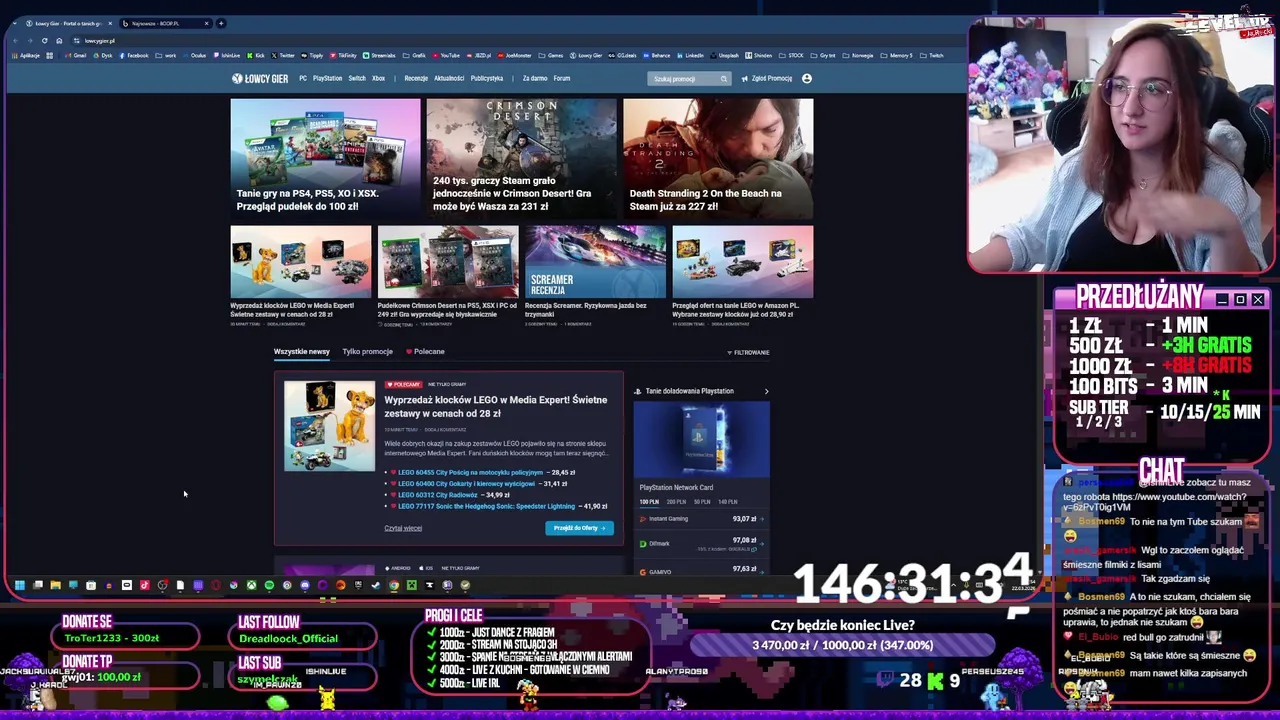Open Steam from the taskbar
The image size is (1280, 720).
[x=376, y=585]
